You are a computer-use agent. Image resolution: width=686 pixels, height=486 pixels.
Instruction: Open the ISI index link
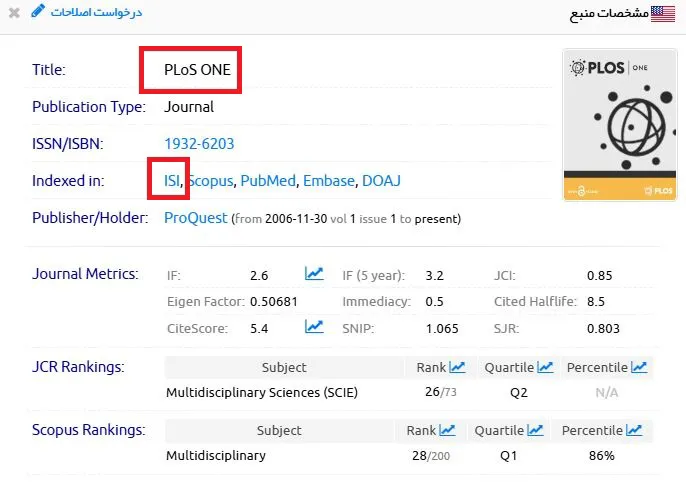coord(172,181)
